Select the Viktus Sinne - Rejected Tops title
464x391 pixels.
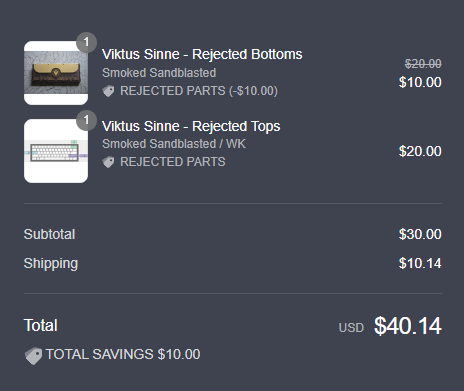[x=191, y=126]
